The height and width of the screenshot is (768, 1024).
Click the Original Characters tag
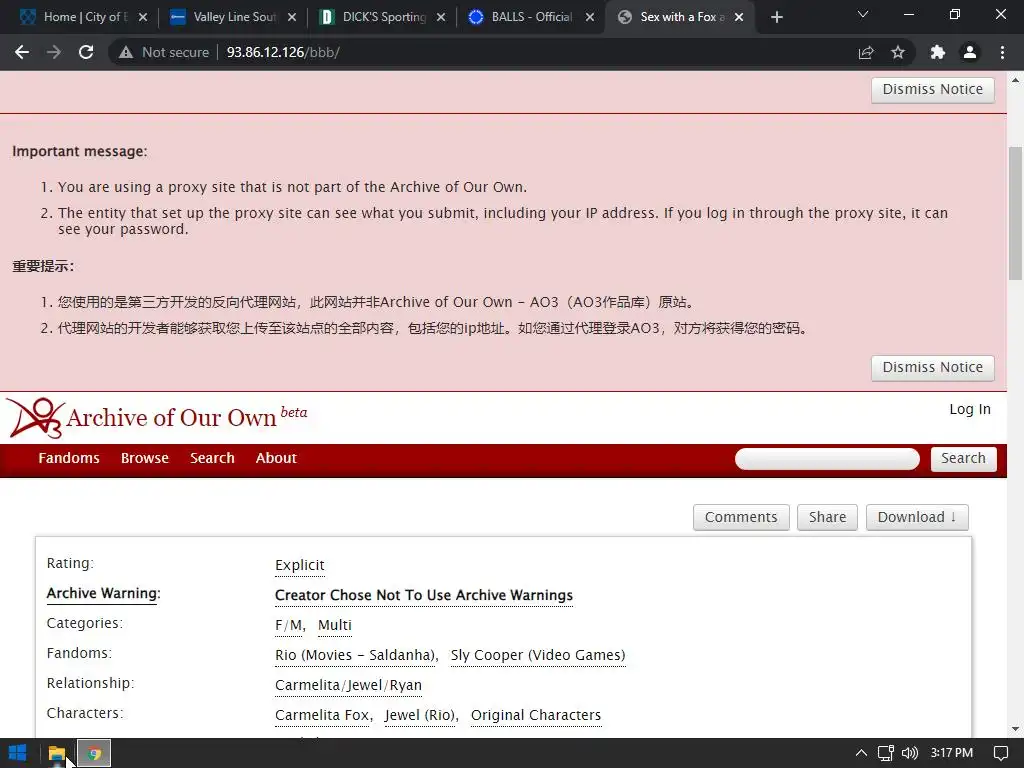coord(536,716)
